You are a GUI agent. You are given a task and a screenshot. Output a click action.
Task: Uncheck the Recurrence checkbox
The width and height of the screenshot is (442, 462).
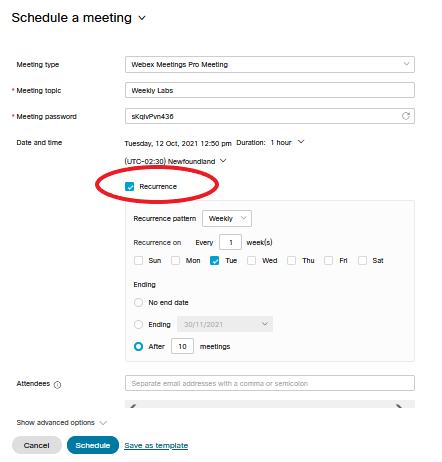click(x=129, y=186)
